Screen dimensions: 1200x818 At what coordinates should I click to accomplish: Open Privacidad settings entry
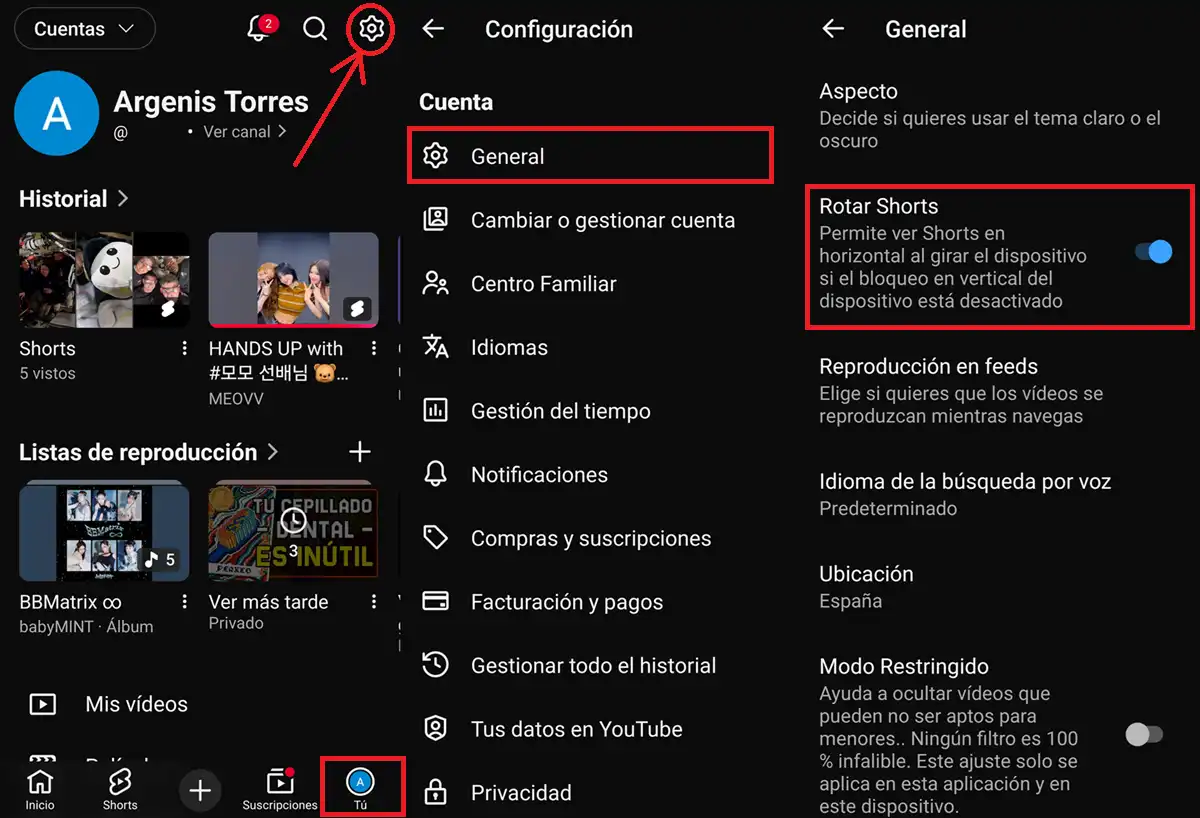(521, 792)
